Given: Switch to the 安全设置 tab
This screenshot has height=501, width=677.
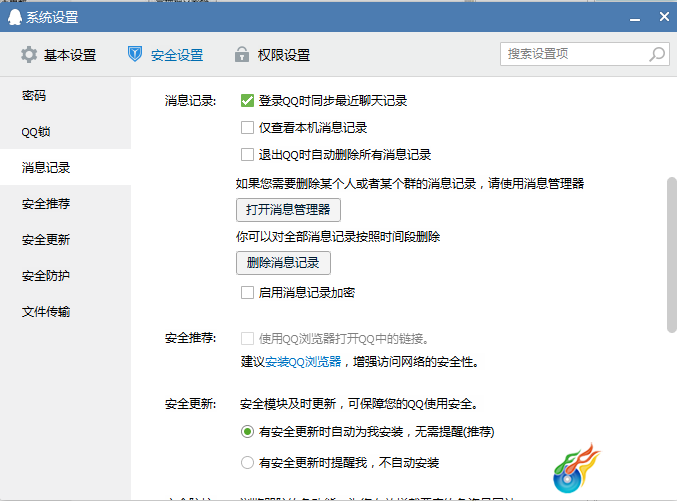Looking at the screenshot, I should pos(165,55).
